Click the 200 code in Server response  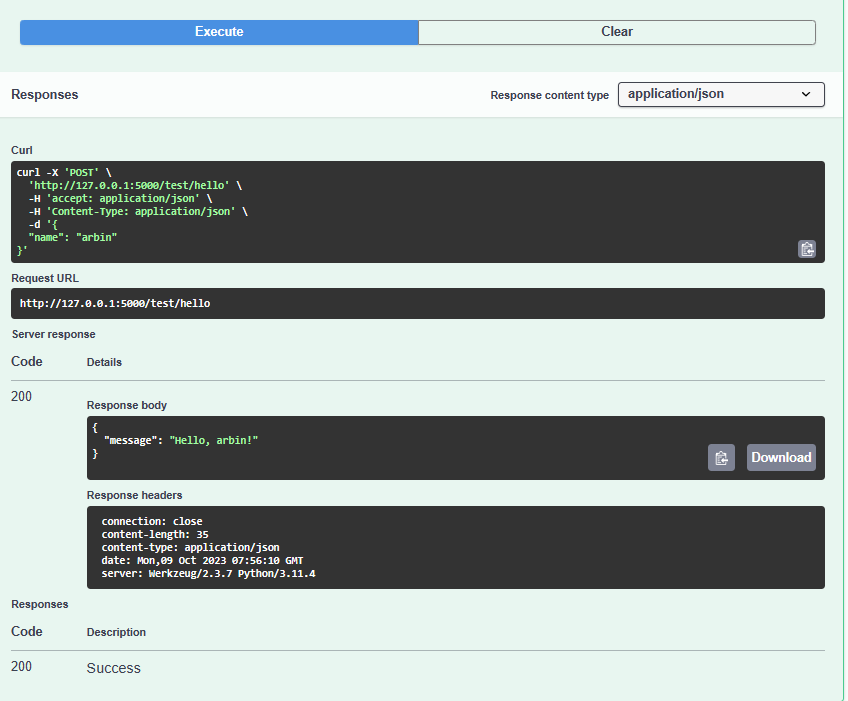coord(22,396)
